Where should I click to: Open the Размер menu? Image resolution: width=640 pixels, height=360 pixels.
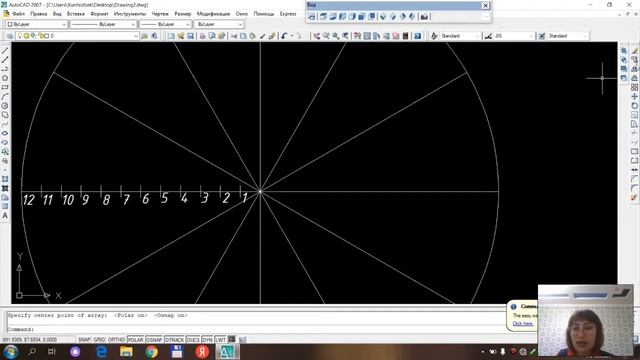(182, 14)
